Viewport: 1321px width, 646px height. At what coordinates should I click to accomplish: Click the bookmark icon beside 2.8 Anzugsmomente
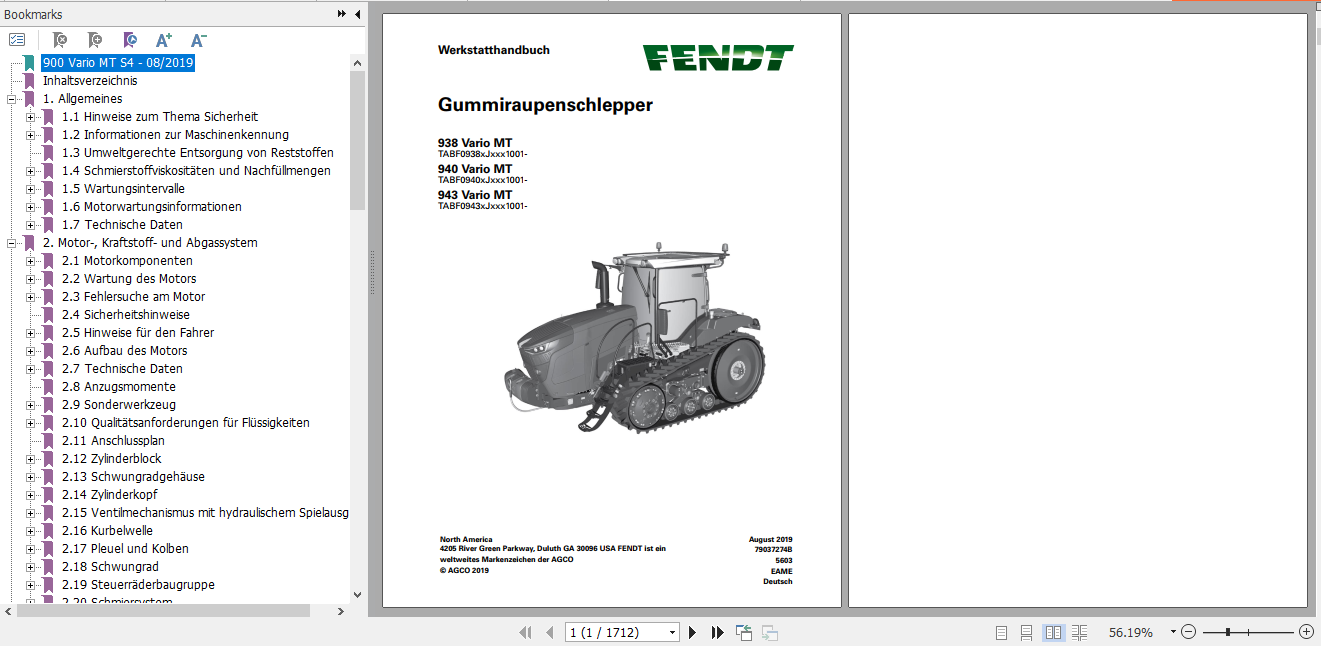[x=48, y=387]
